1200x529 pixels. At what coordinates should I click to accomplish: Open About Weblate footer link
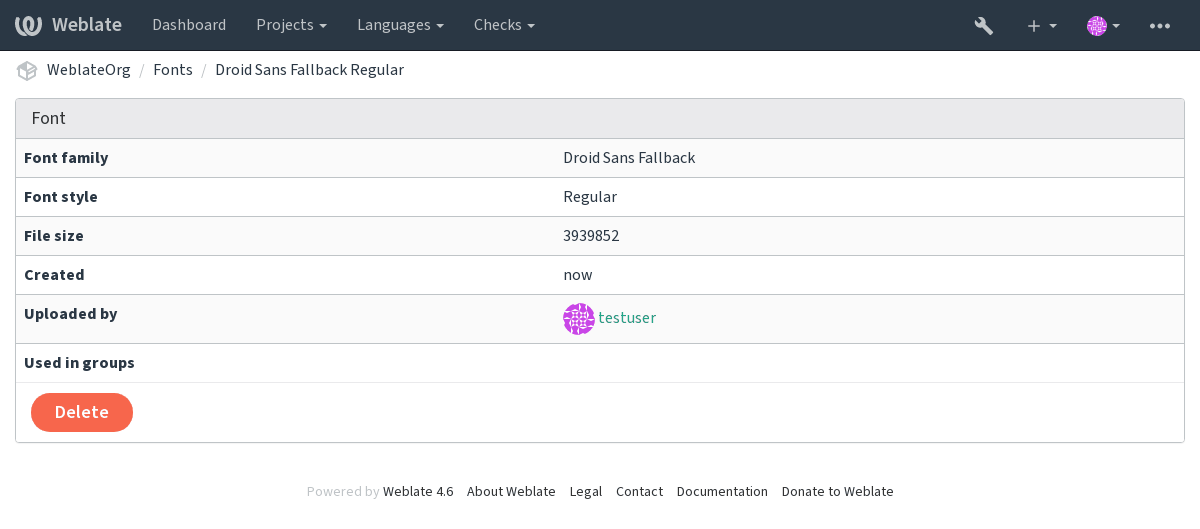coord(511,491)
